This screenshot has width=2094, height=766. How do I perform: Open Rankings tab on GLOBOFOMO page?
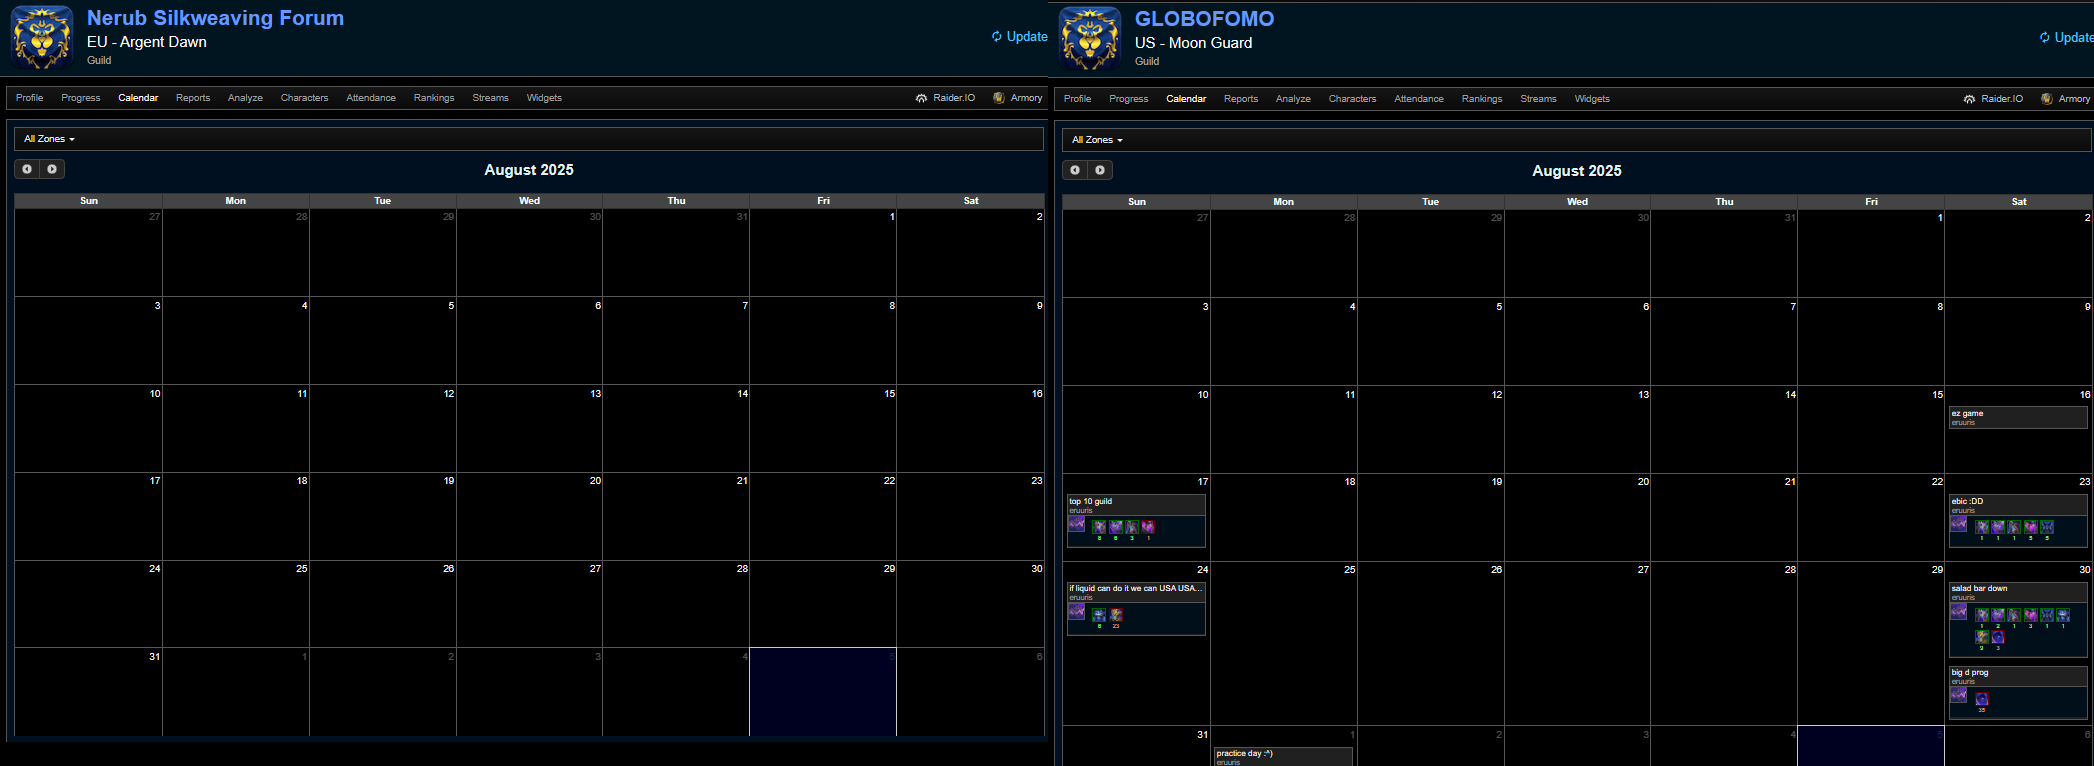pos(1482,99)
